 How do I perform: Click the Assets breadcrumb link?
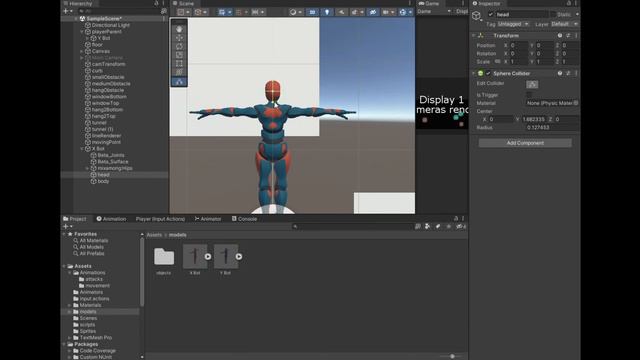[154, 235]
